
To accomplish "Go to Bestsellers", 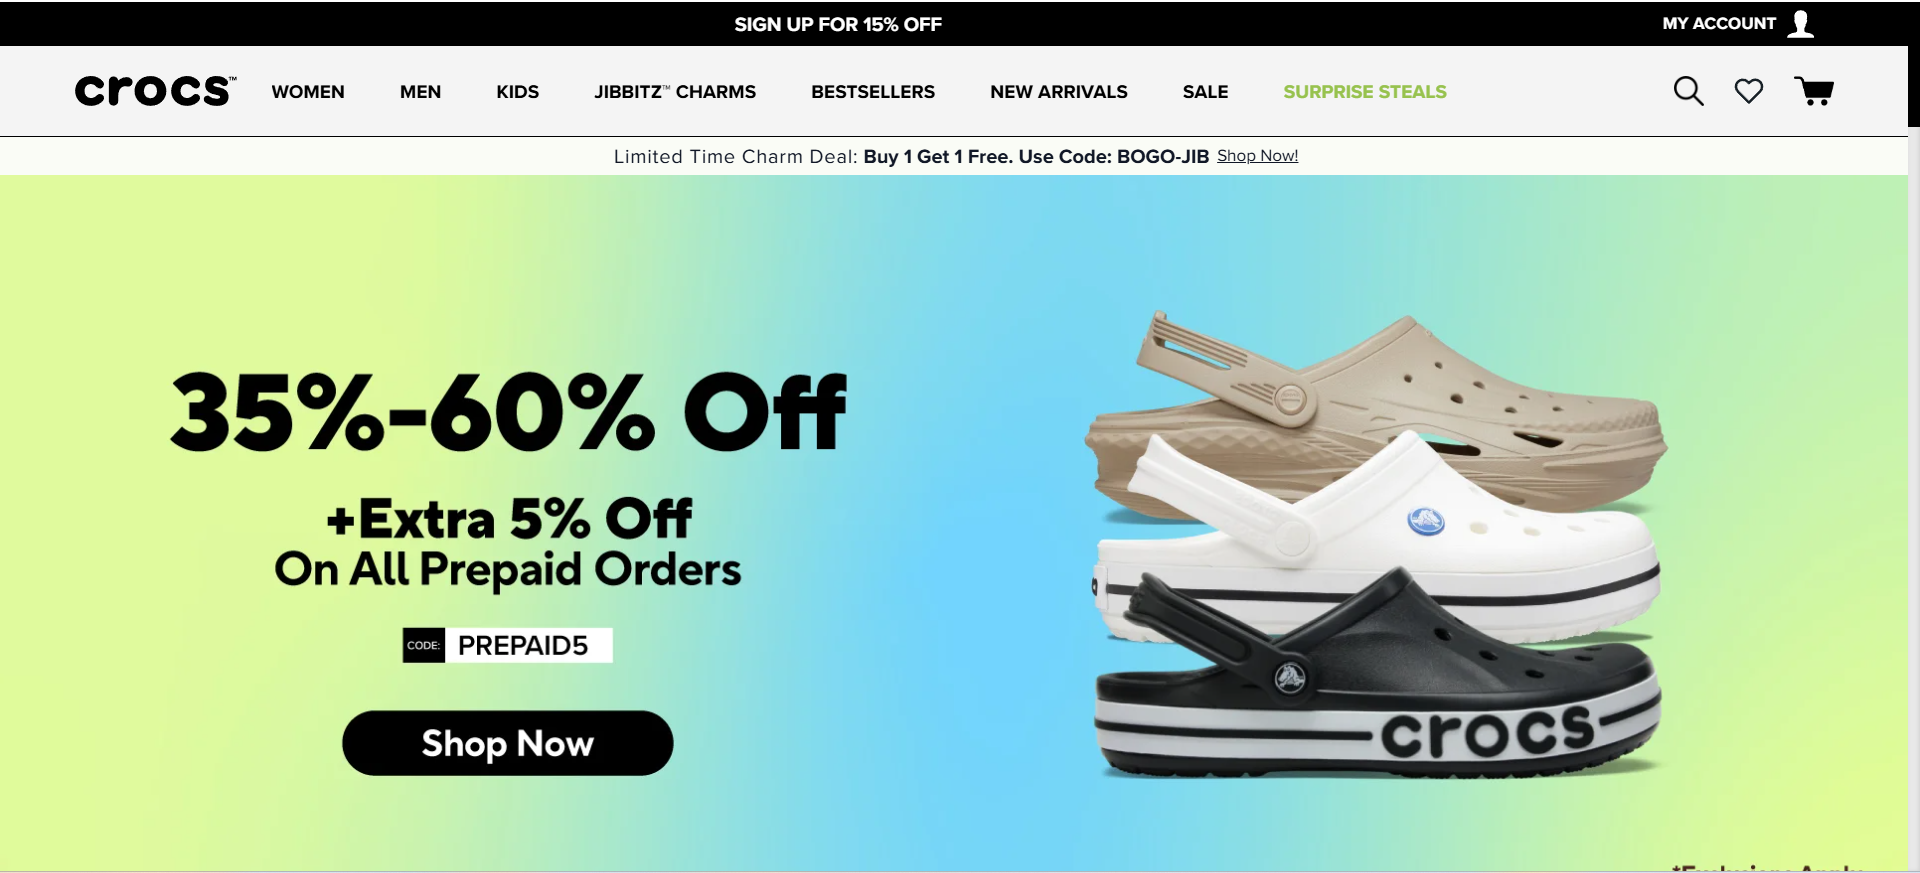I will tap(873, 92).
